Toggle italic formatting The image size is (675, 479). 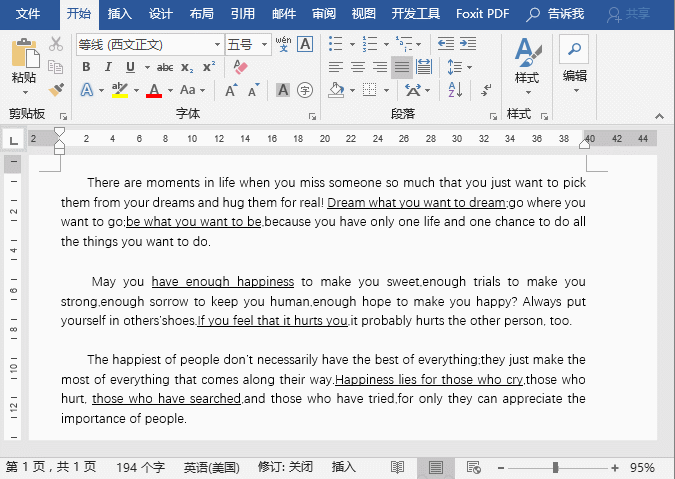pyautogui.click(x=108, y=67)
